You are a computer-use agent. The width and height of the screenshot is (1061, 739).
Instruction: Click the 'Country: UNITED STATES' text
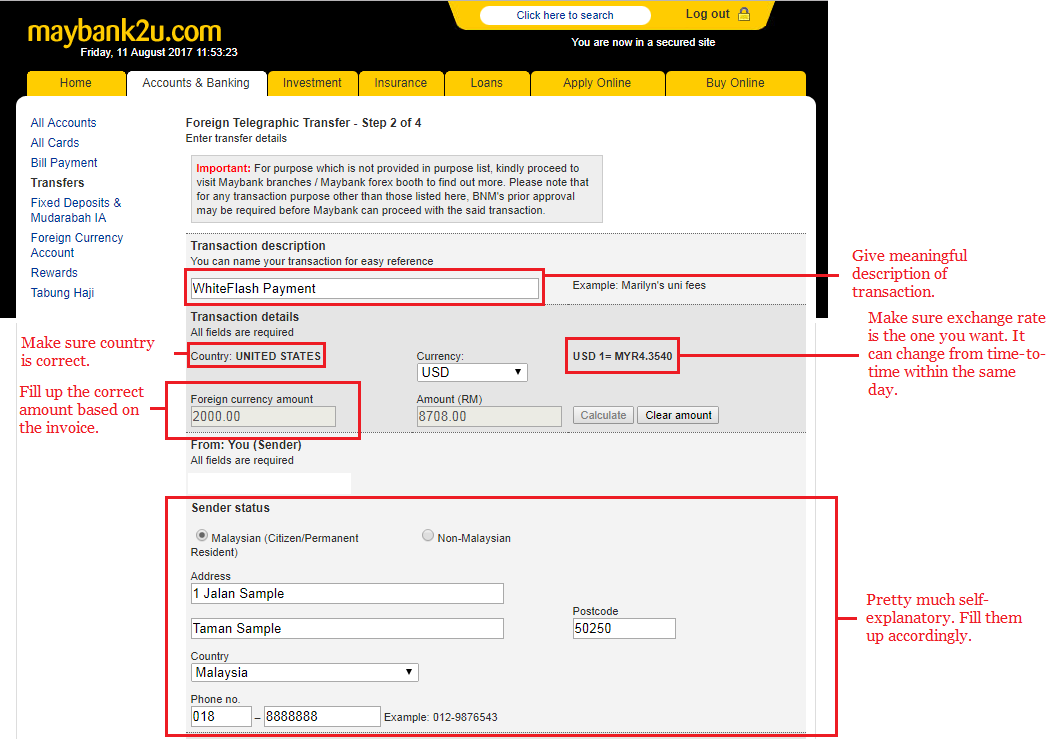256,356
